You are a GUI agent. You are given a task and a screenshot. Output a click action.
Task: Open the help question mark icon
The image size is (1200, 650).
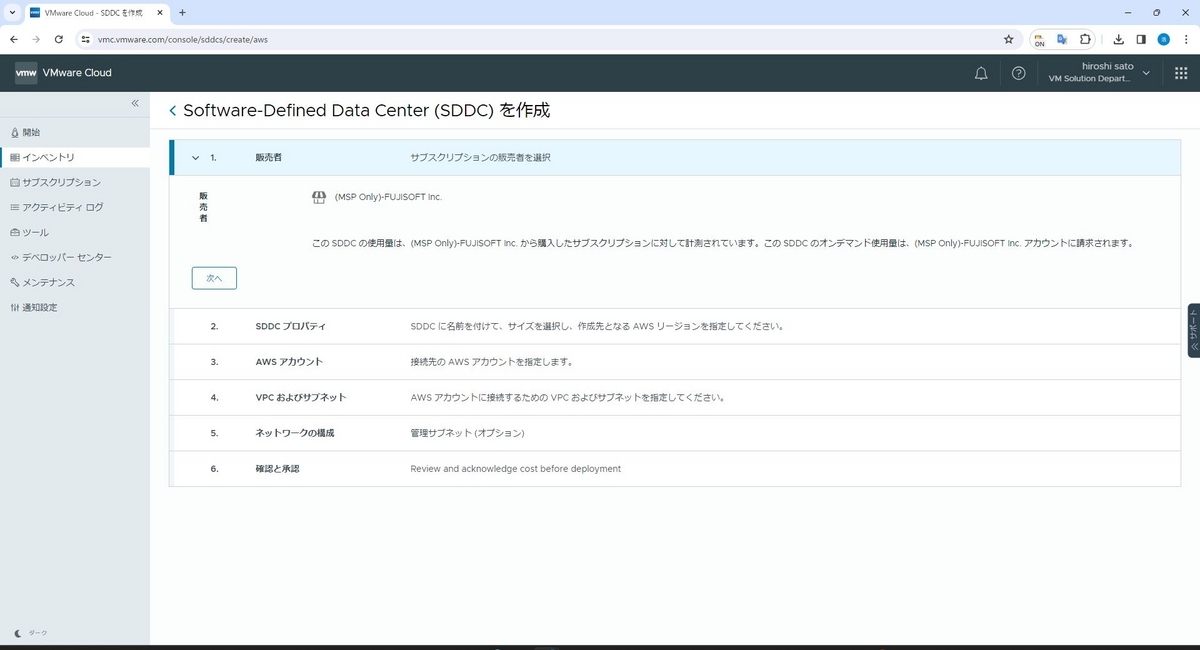coord(1018,73)
